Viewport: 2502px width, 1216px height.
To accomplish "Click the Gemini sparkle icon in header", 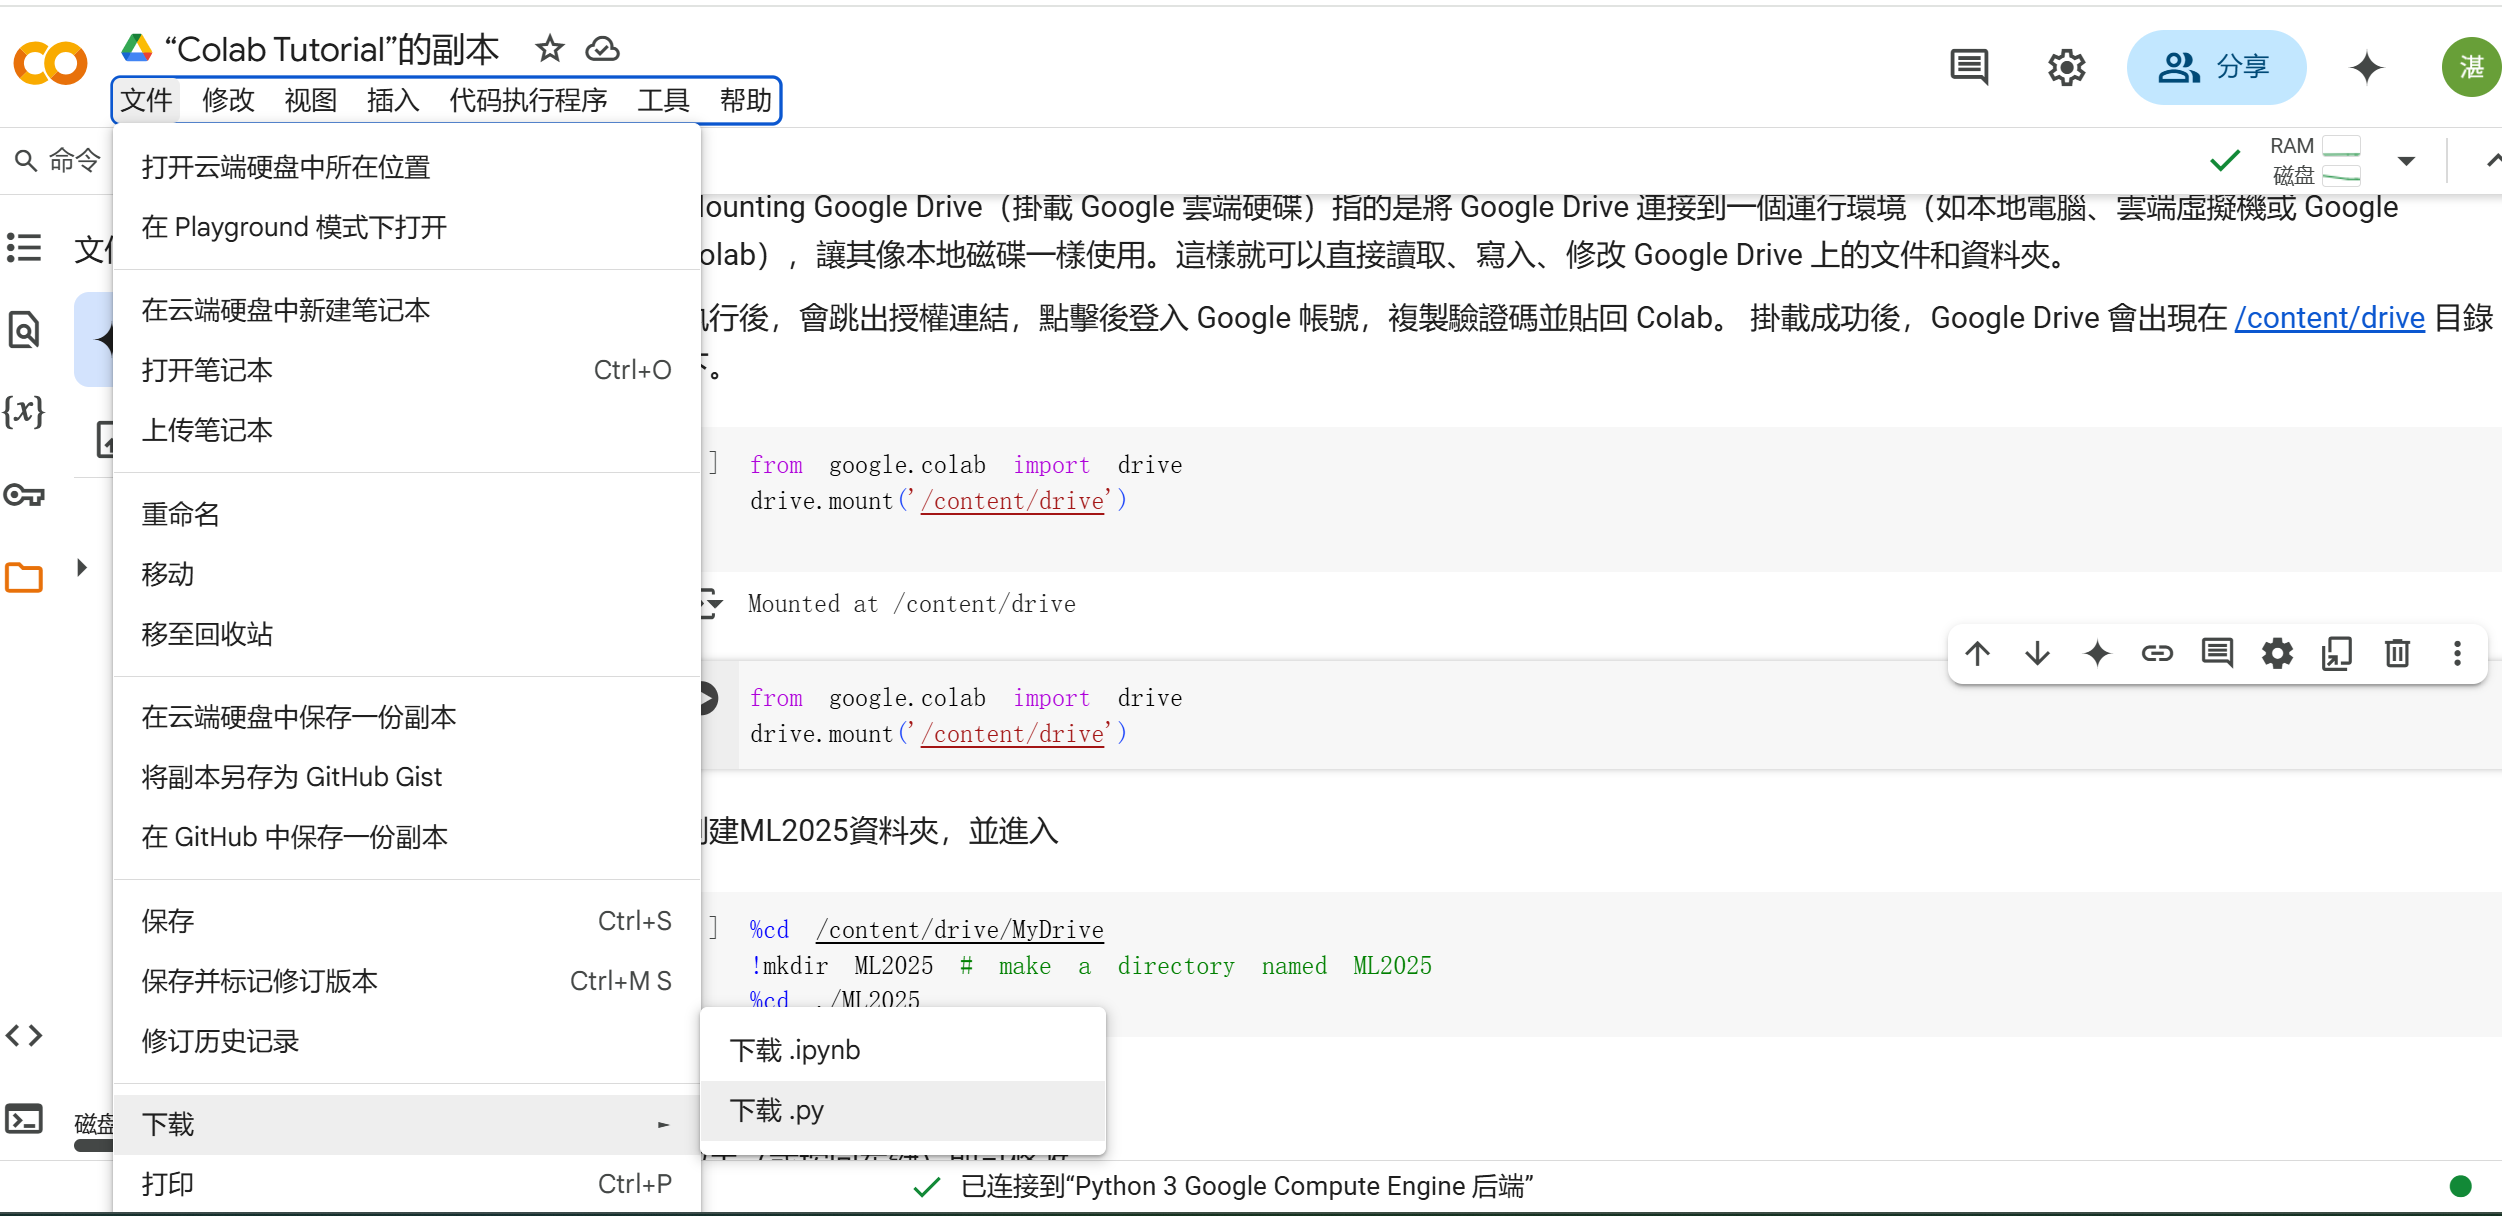I will 2366,68.
